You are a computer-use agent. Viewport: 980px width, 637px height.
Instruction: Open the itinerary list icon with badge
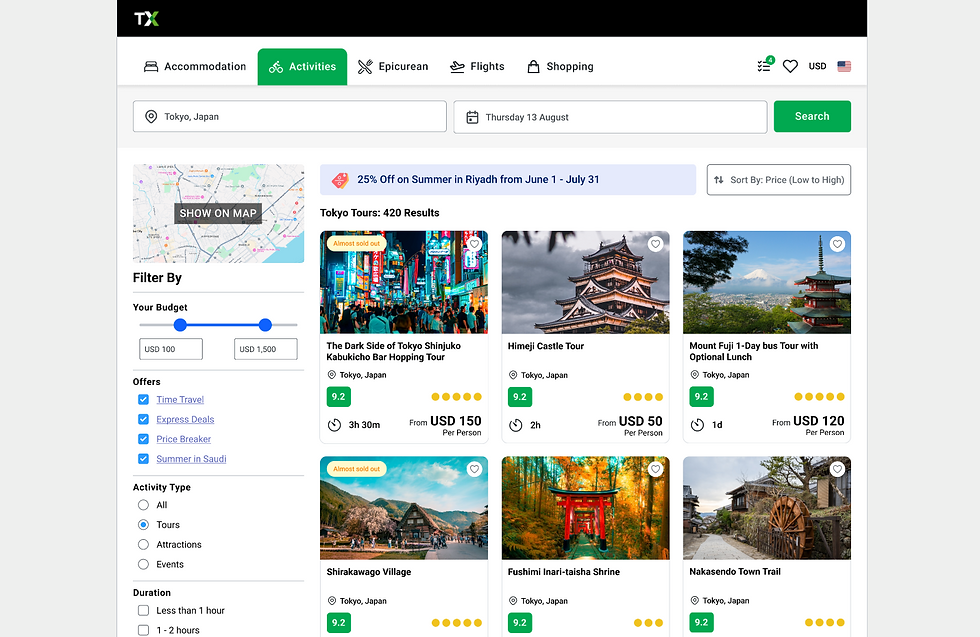click(x=765, y=65)
